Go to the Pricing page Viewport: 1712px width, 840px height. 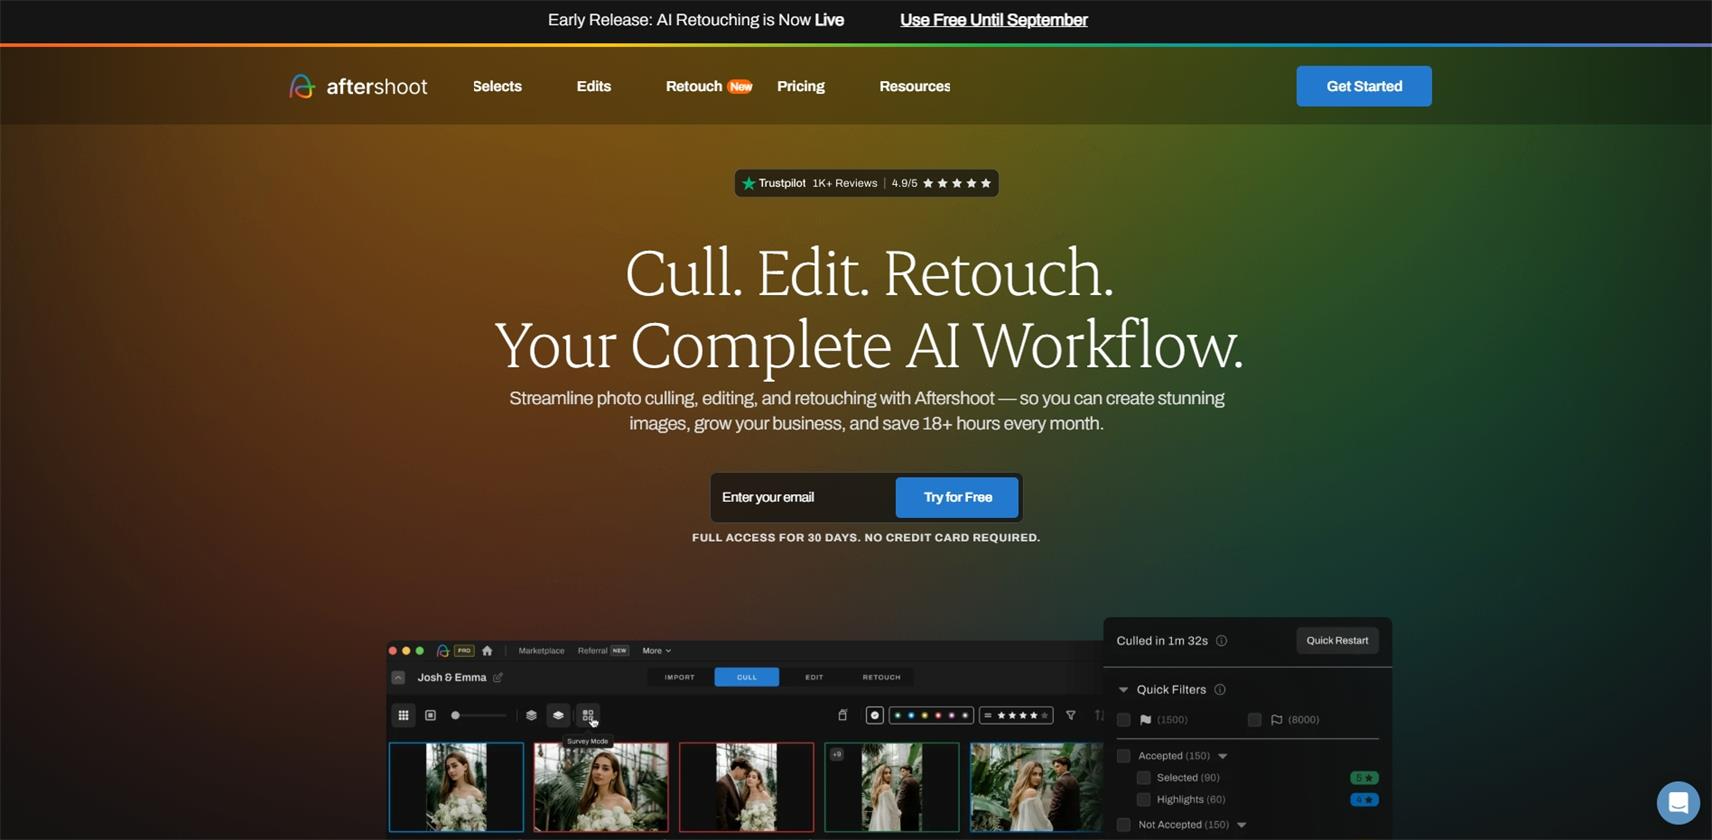tap(801, 86)
